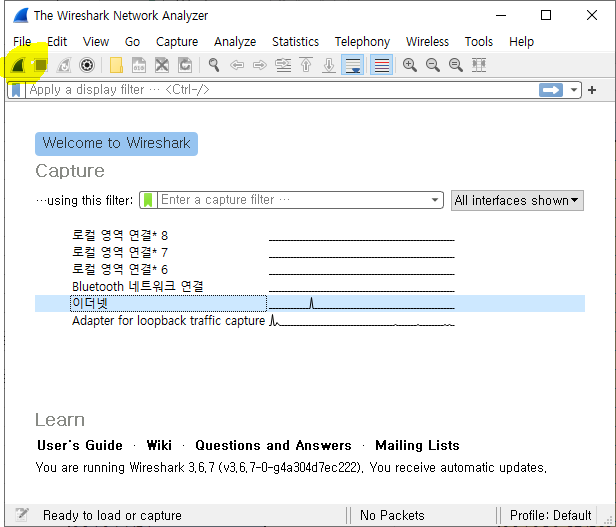Start capturing packets with shark fin icon
This screenshot has height=527, width=616.
pyautogui.click(x=18, y=65)
